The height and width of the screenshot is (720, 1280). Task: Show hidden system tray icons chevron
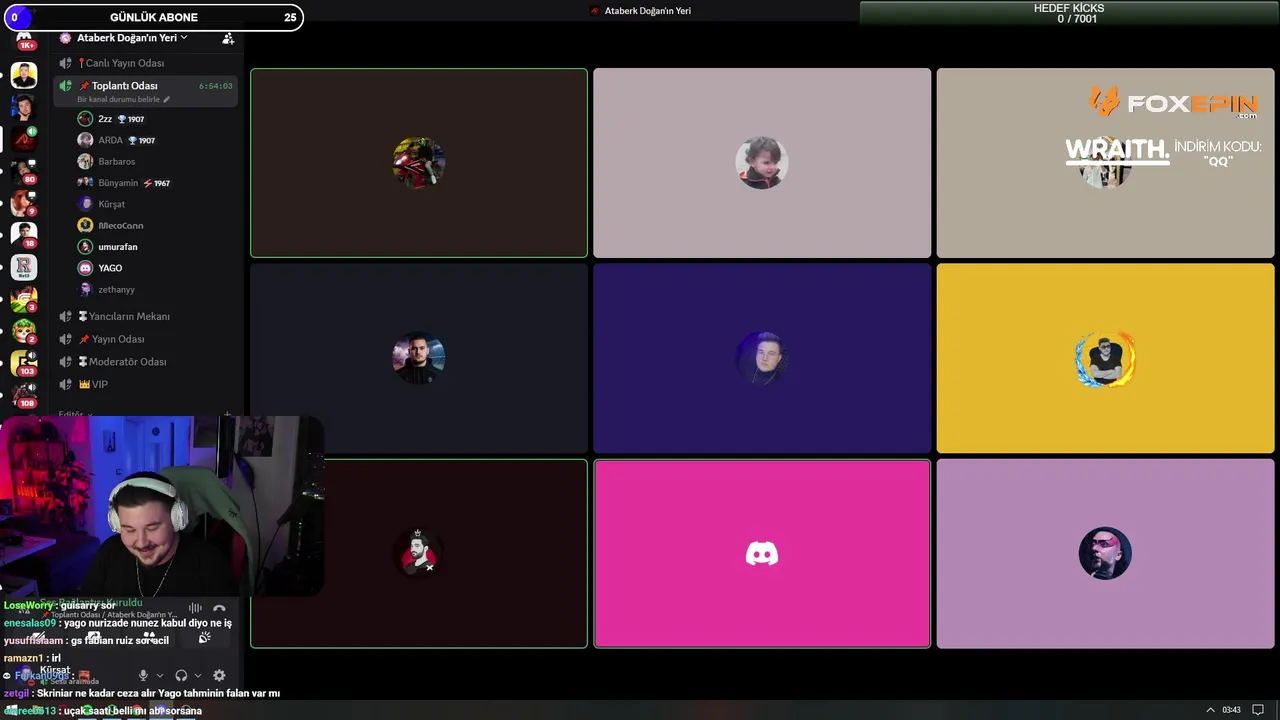pos(1210,710)
